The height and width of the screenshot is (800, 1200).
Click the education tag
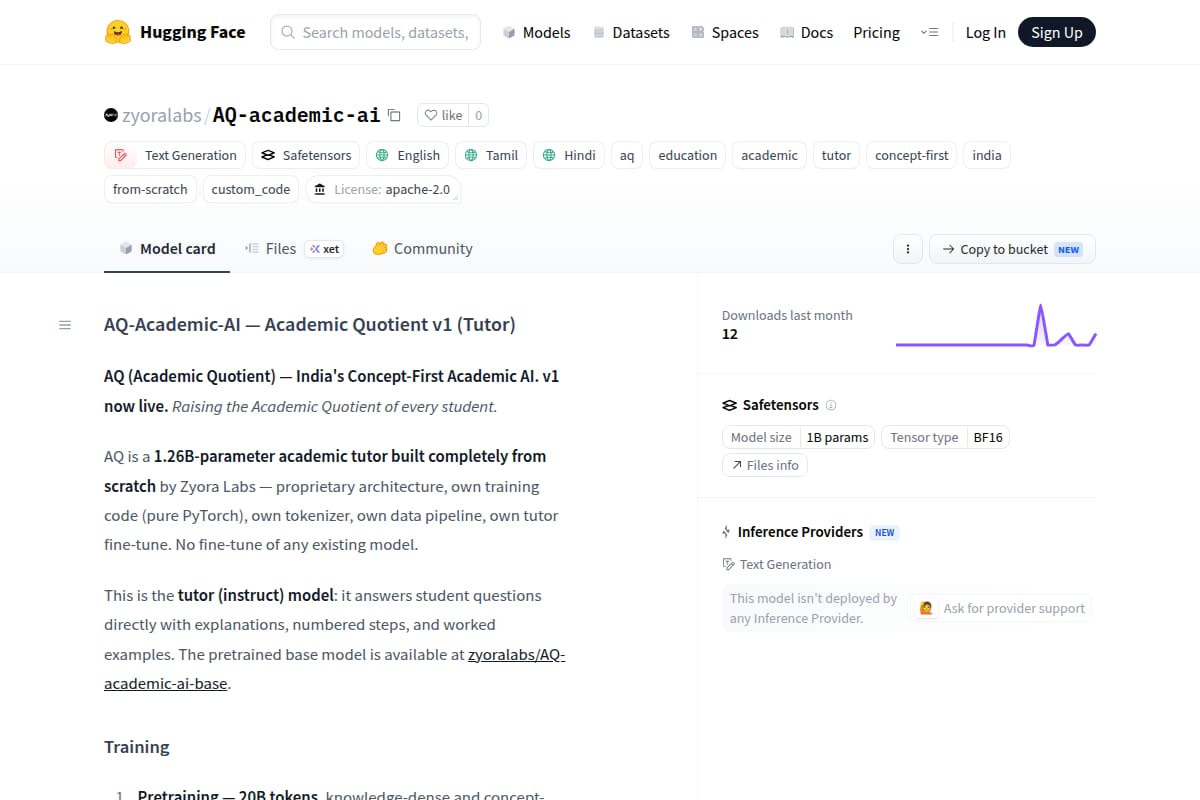point(688,155)
